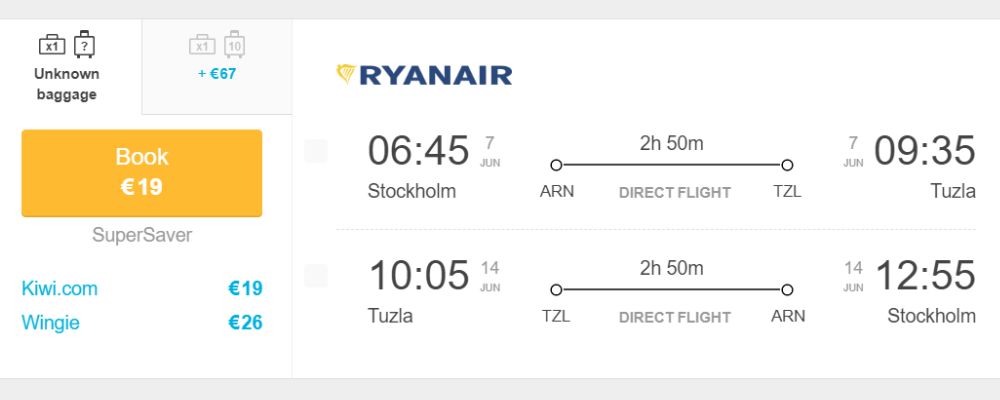Click the ARN arrival dot on return route

(x=787, y=290)
